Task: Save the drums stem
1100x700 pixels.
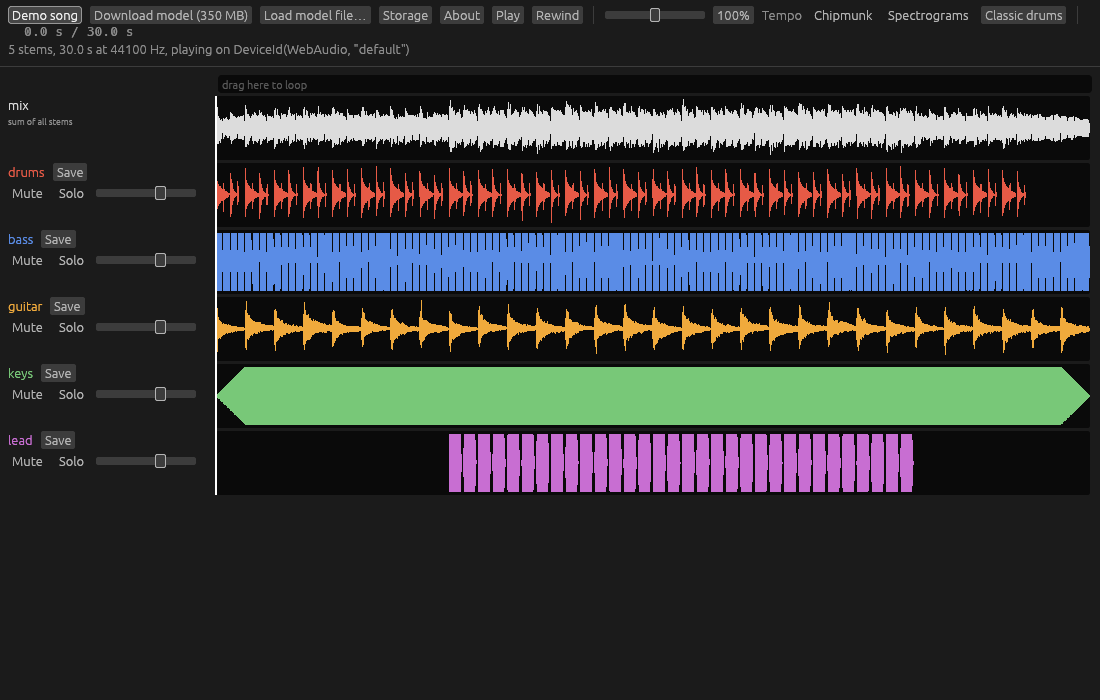Action: tap(69, 173)
